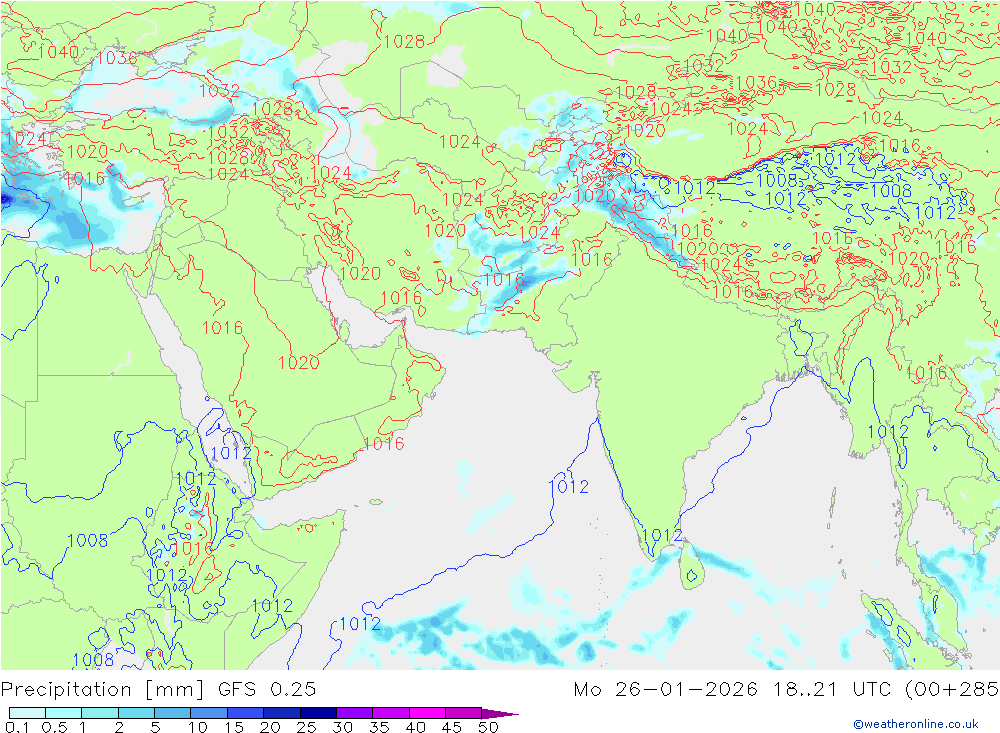Pick the purple swatch between 30 and 35

pos(354,713)
